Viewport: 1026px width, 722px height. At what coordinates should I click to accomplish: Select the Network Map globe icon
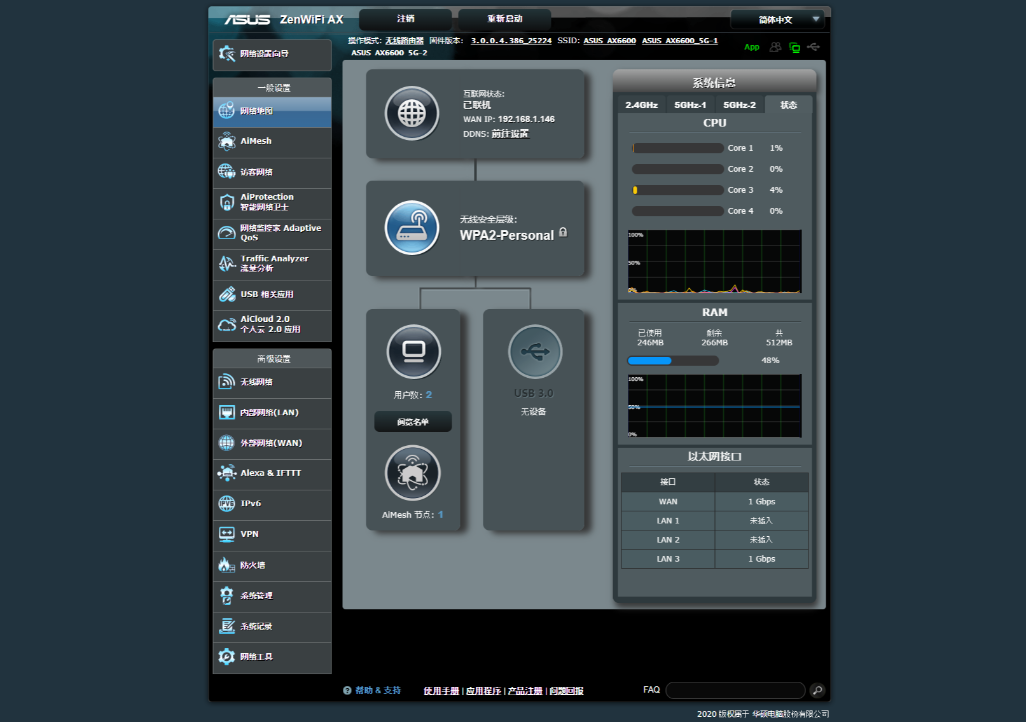226,111
